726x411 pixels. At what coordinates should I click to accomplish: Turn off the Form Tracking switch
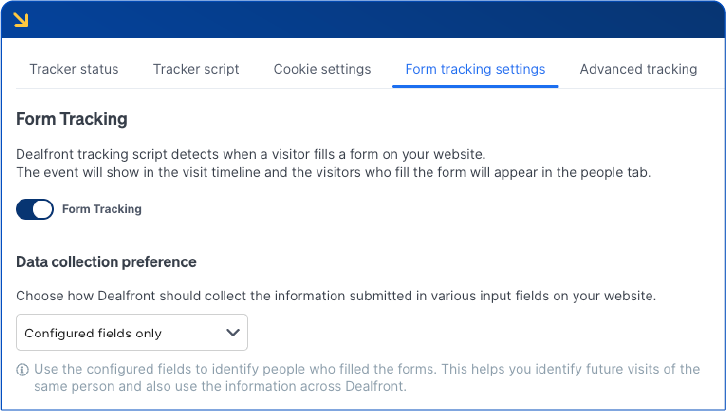(35, 210)
